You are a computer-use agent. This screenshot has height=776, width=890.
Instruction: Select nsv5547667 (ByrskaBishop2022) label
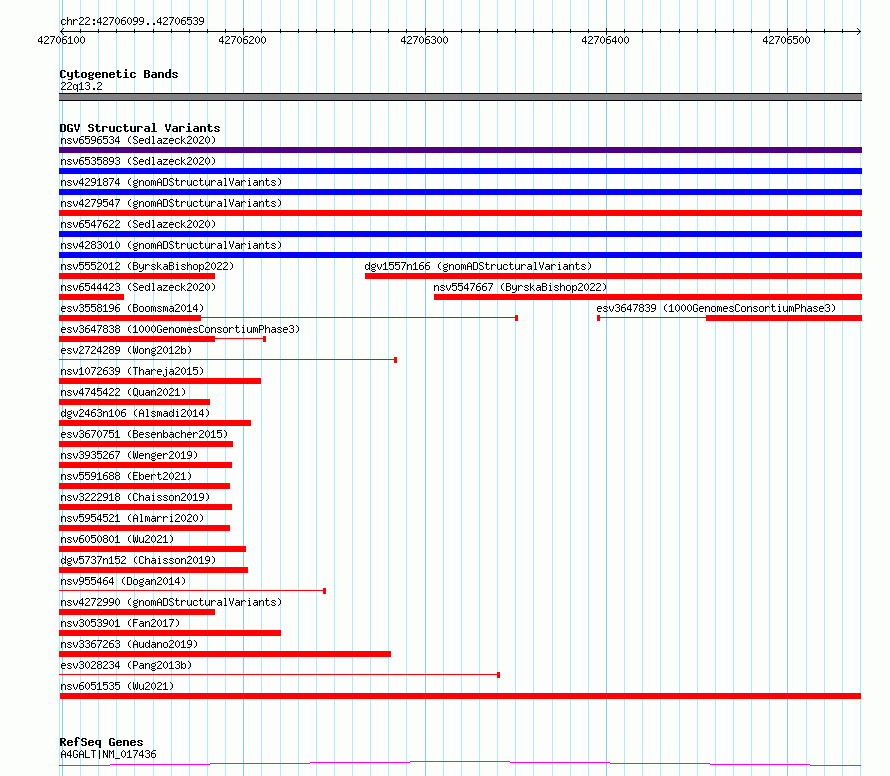click(x=520, y=287)
